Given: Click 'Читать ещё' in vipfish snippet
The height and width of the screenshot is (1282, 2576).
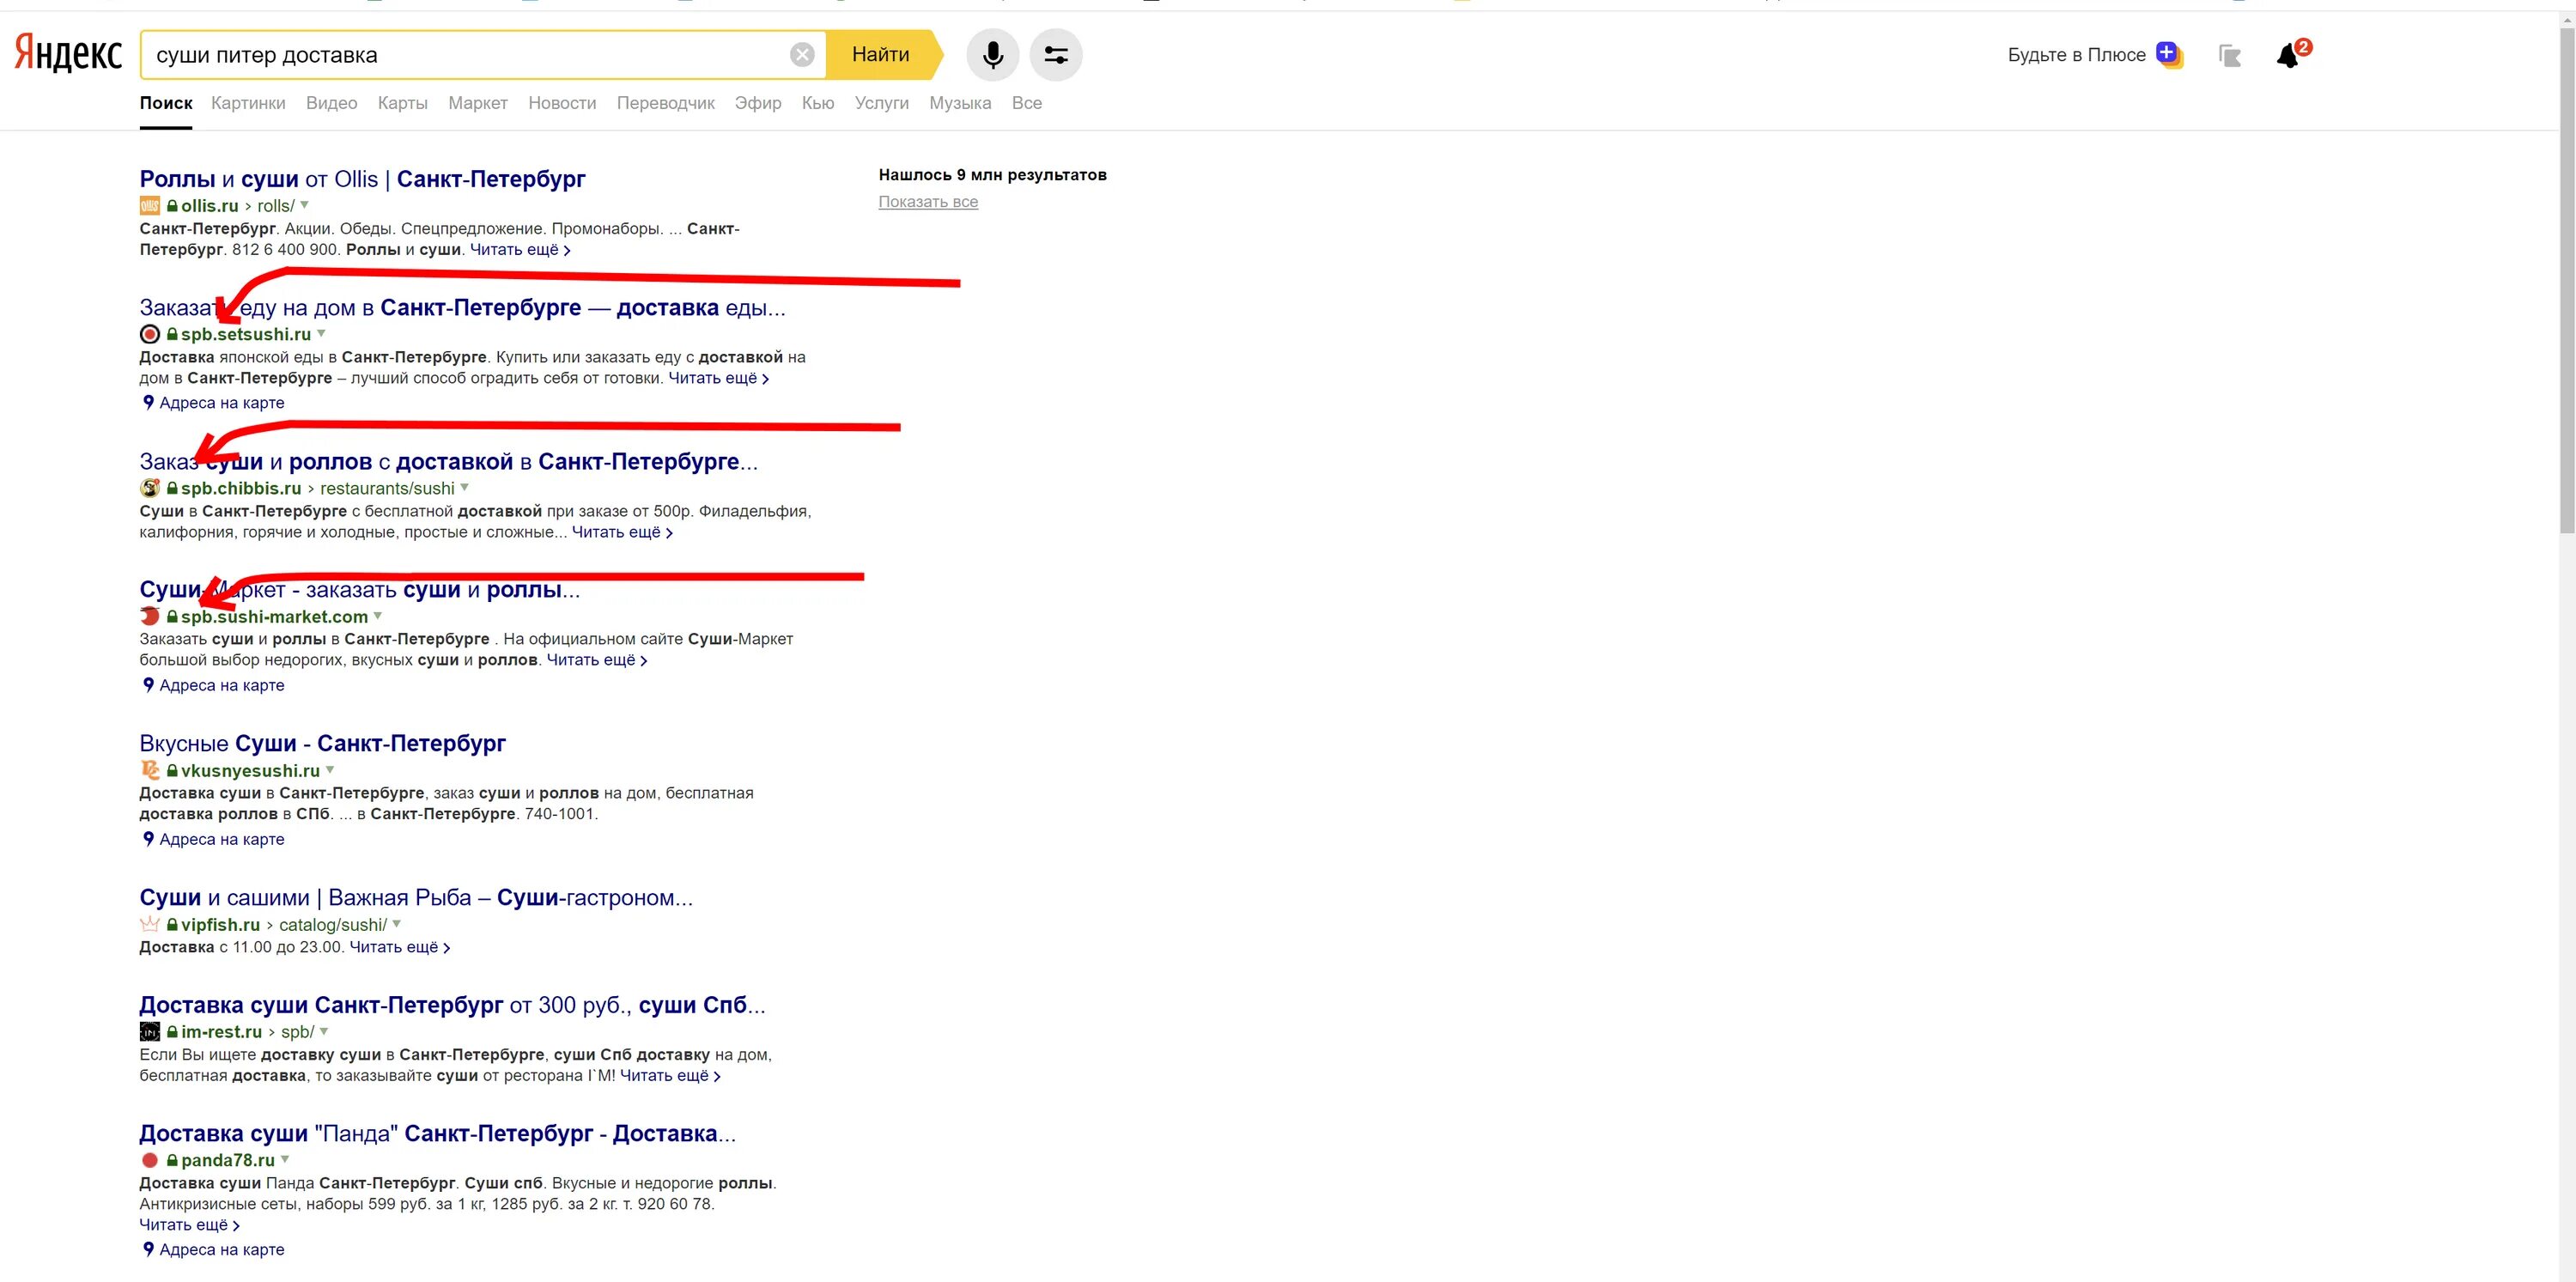Looking at the screenshot, I should (x=399, y=947).
